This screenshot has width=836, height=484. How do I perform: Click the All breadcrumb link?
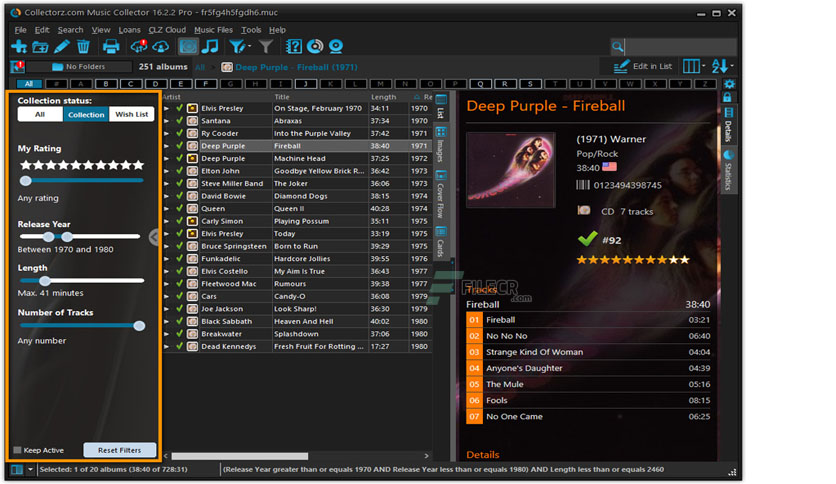click(200, 67)
